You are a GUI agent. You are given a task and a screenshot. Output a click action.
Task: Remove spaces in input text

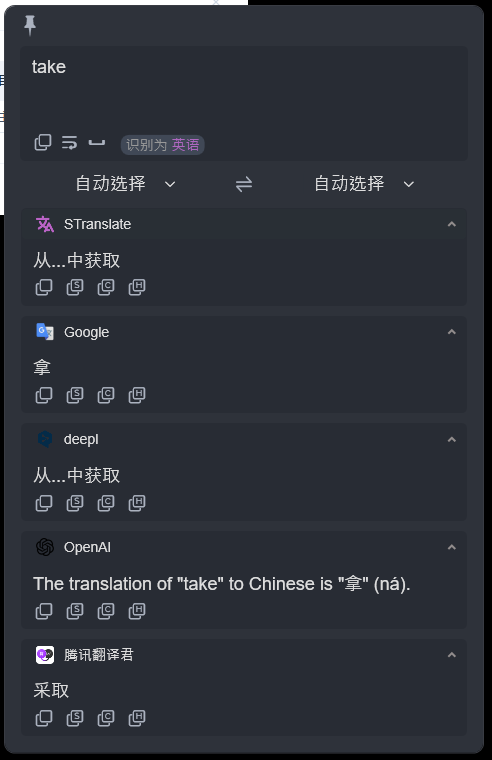[97, 143]
